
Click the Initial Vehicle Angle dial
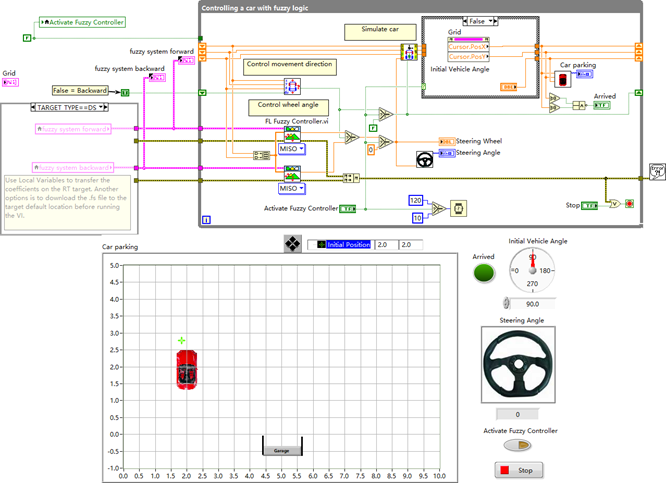532,270
